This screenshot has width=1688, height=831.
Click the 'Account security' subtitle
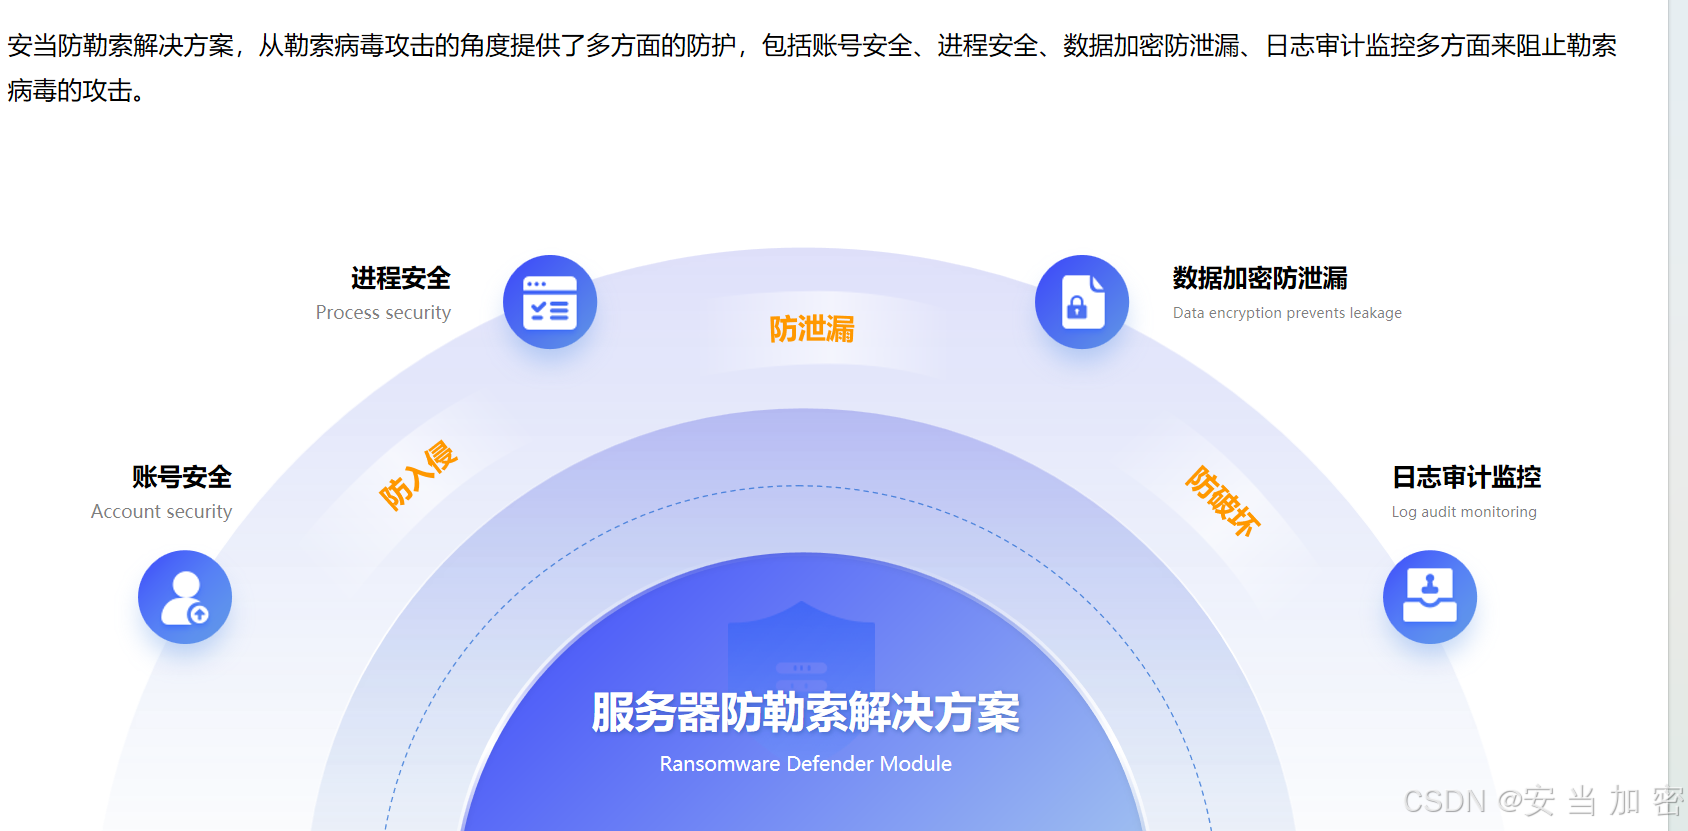tap(161, 512)
